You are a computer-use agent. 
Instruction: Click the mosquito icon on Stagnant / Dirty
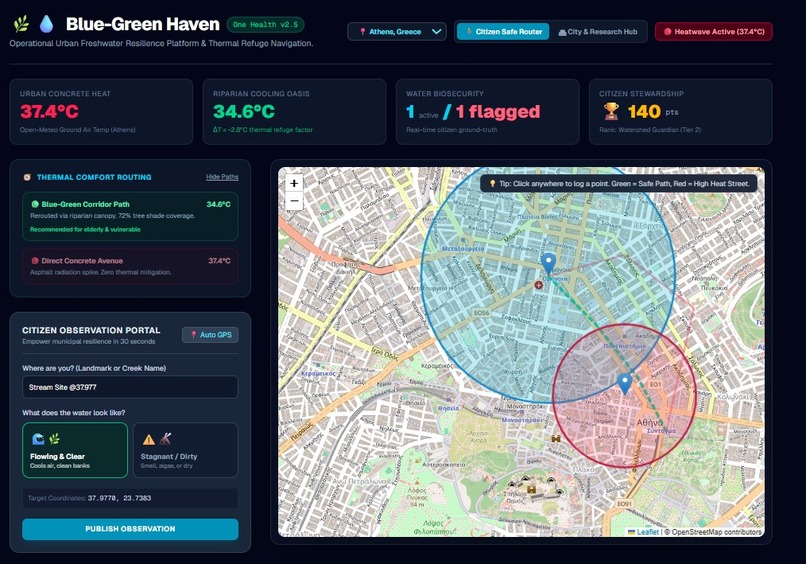pos(166,439)
